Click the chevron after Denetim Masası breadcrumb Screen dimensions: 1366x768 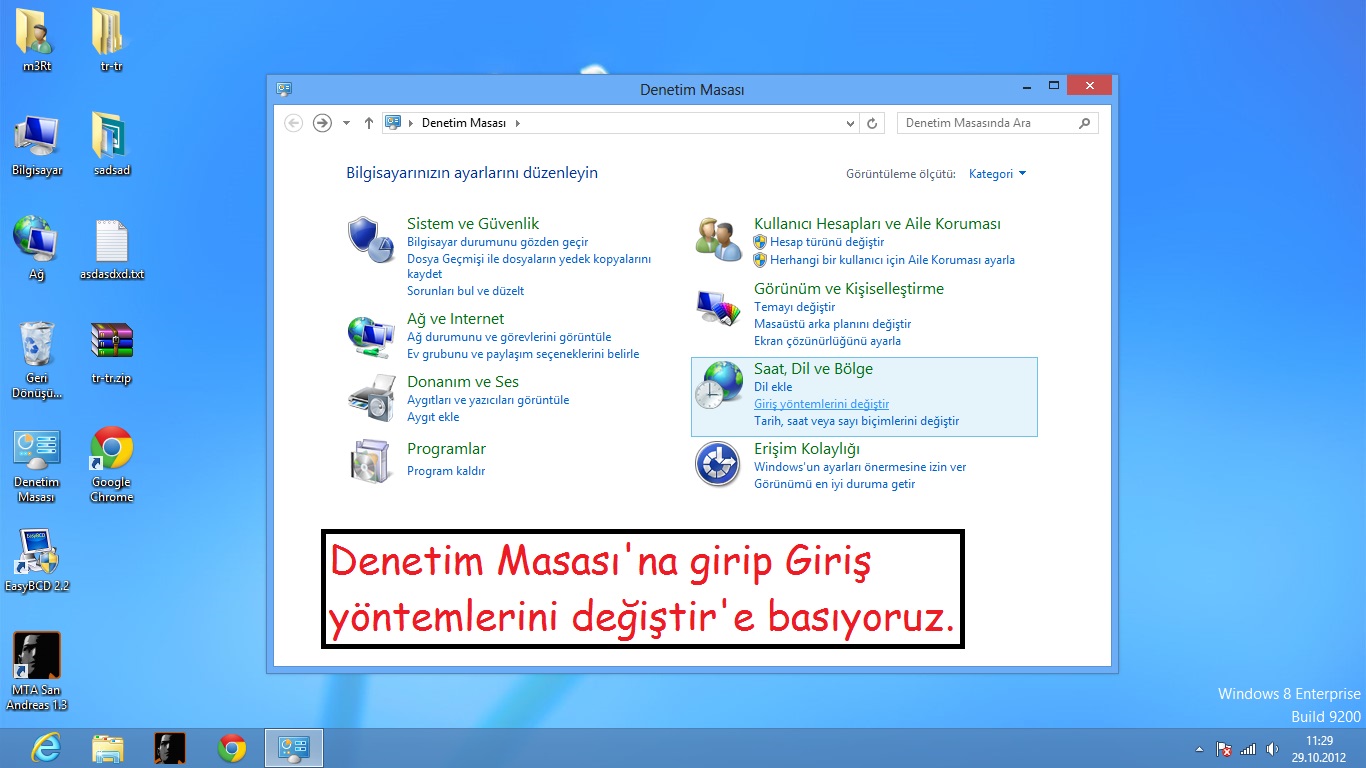coord(517,123)
